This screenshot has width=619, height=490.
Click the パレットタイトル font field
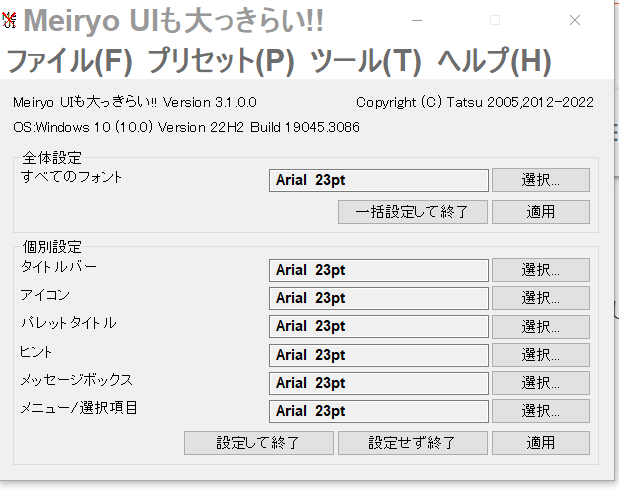click(x=379, y=327)
